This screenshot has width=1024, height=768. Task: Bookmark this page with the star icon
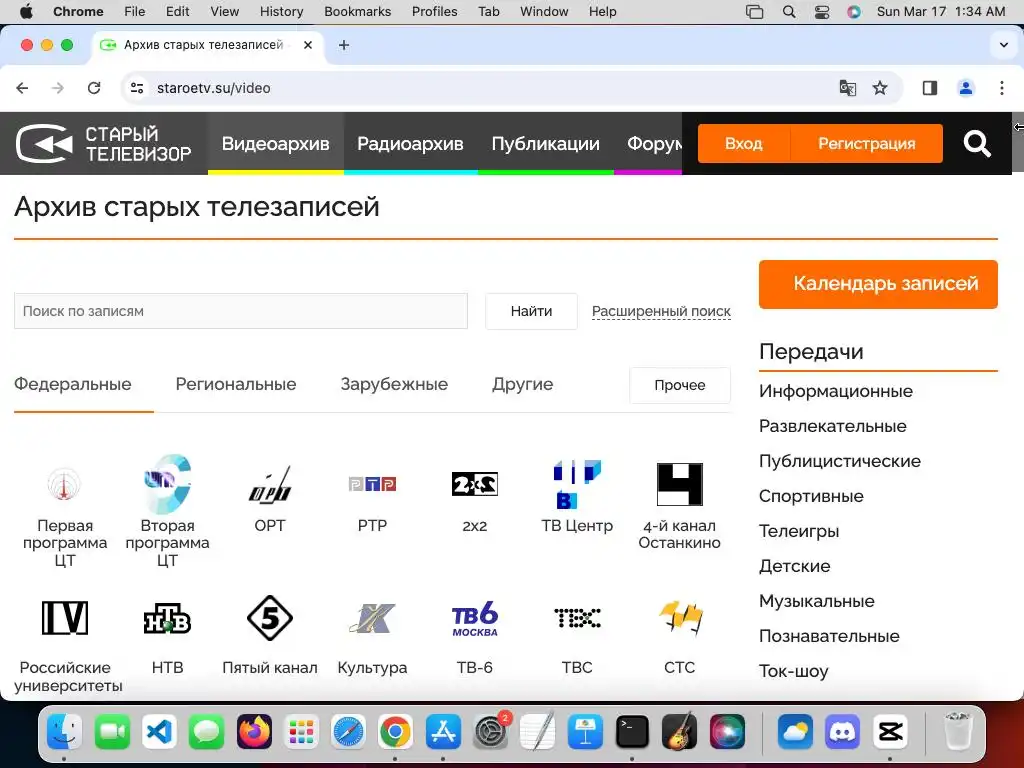pos(880,88)
